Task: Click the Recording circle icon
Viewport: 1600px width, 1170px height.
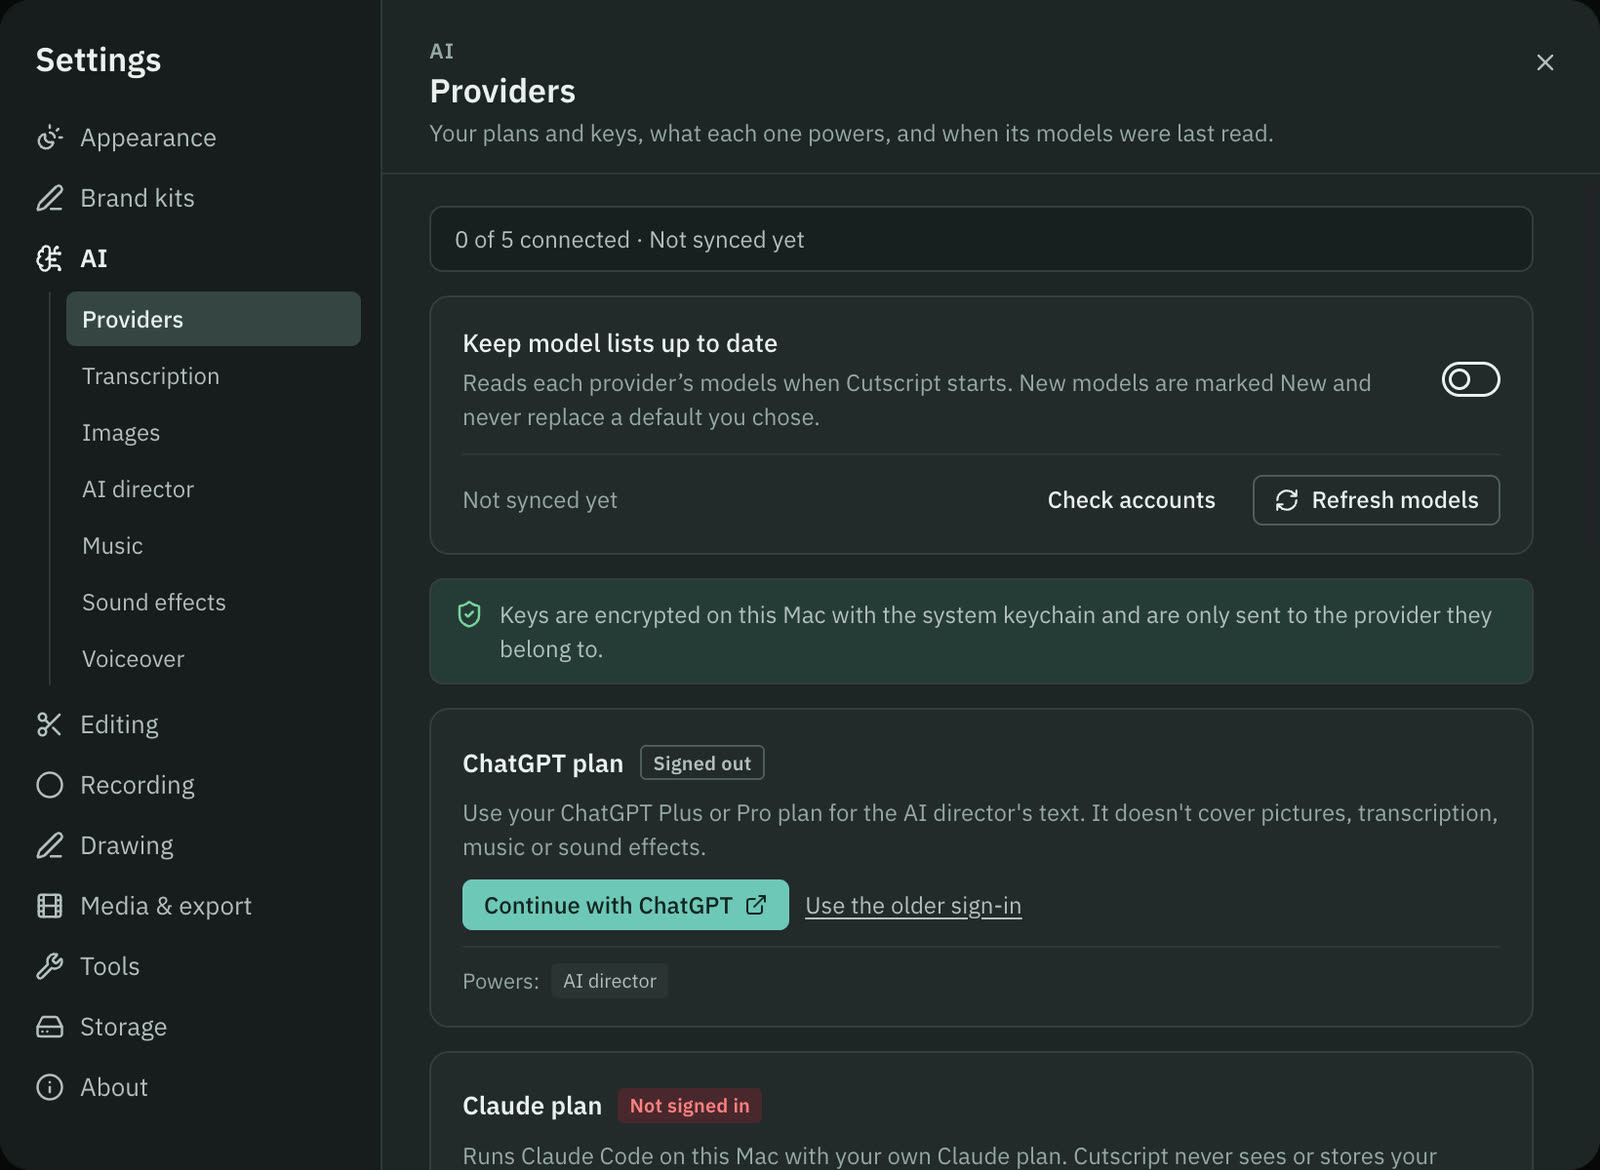Action: (x=49, y=785)
